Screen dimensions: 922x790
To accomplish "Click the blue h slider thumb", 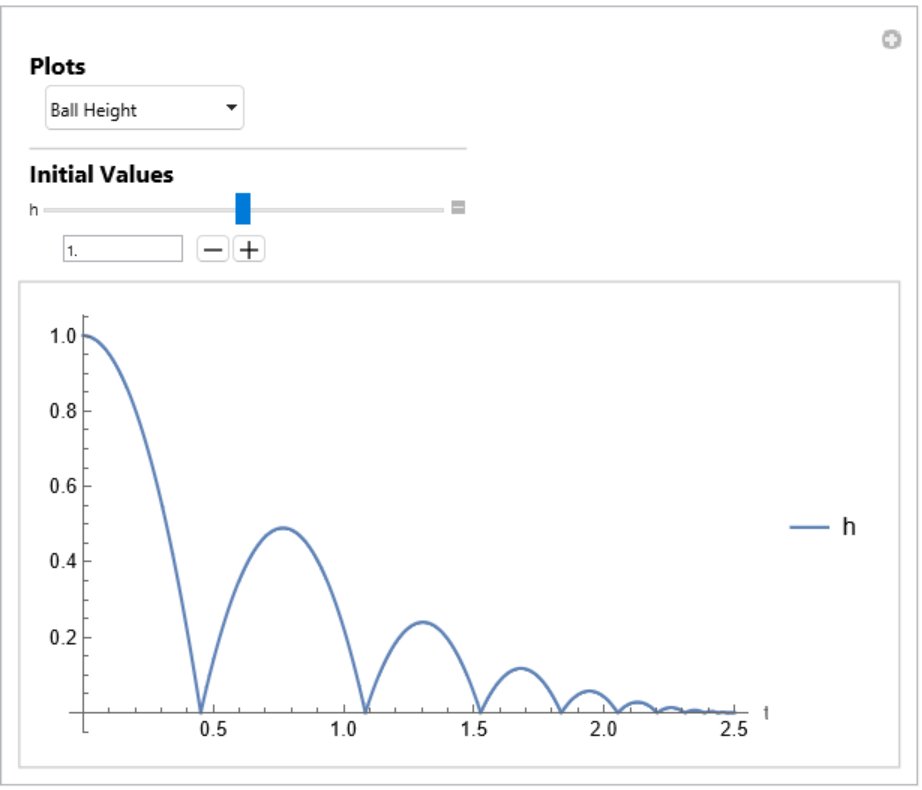I will (x=243, y=208).
